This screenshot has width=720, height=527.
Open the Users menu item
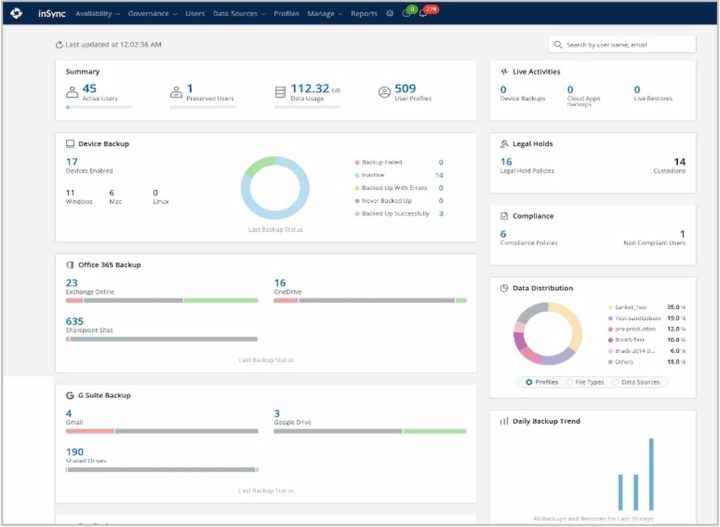tap(195, 14)
